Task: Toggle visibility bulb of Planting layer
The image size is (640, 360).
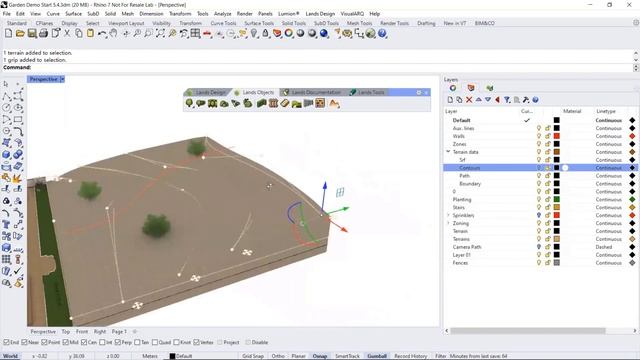Action: [x=539, y=199]
